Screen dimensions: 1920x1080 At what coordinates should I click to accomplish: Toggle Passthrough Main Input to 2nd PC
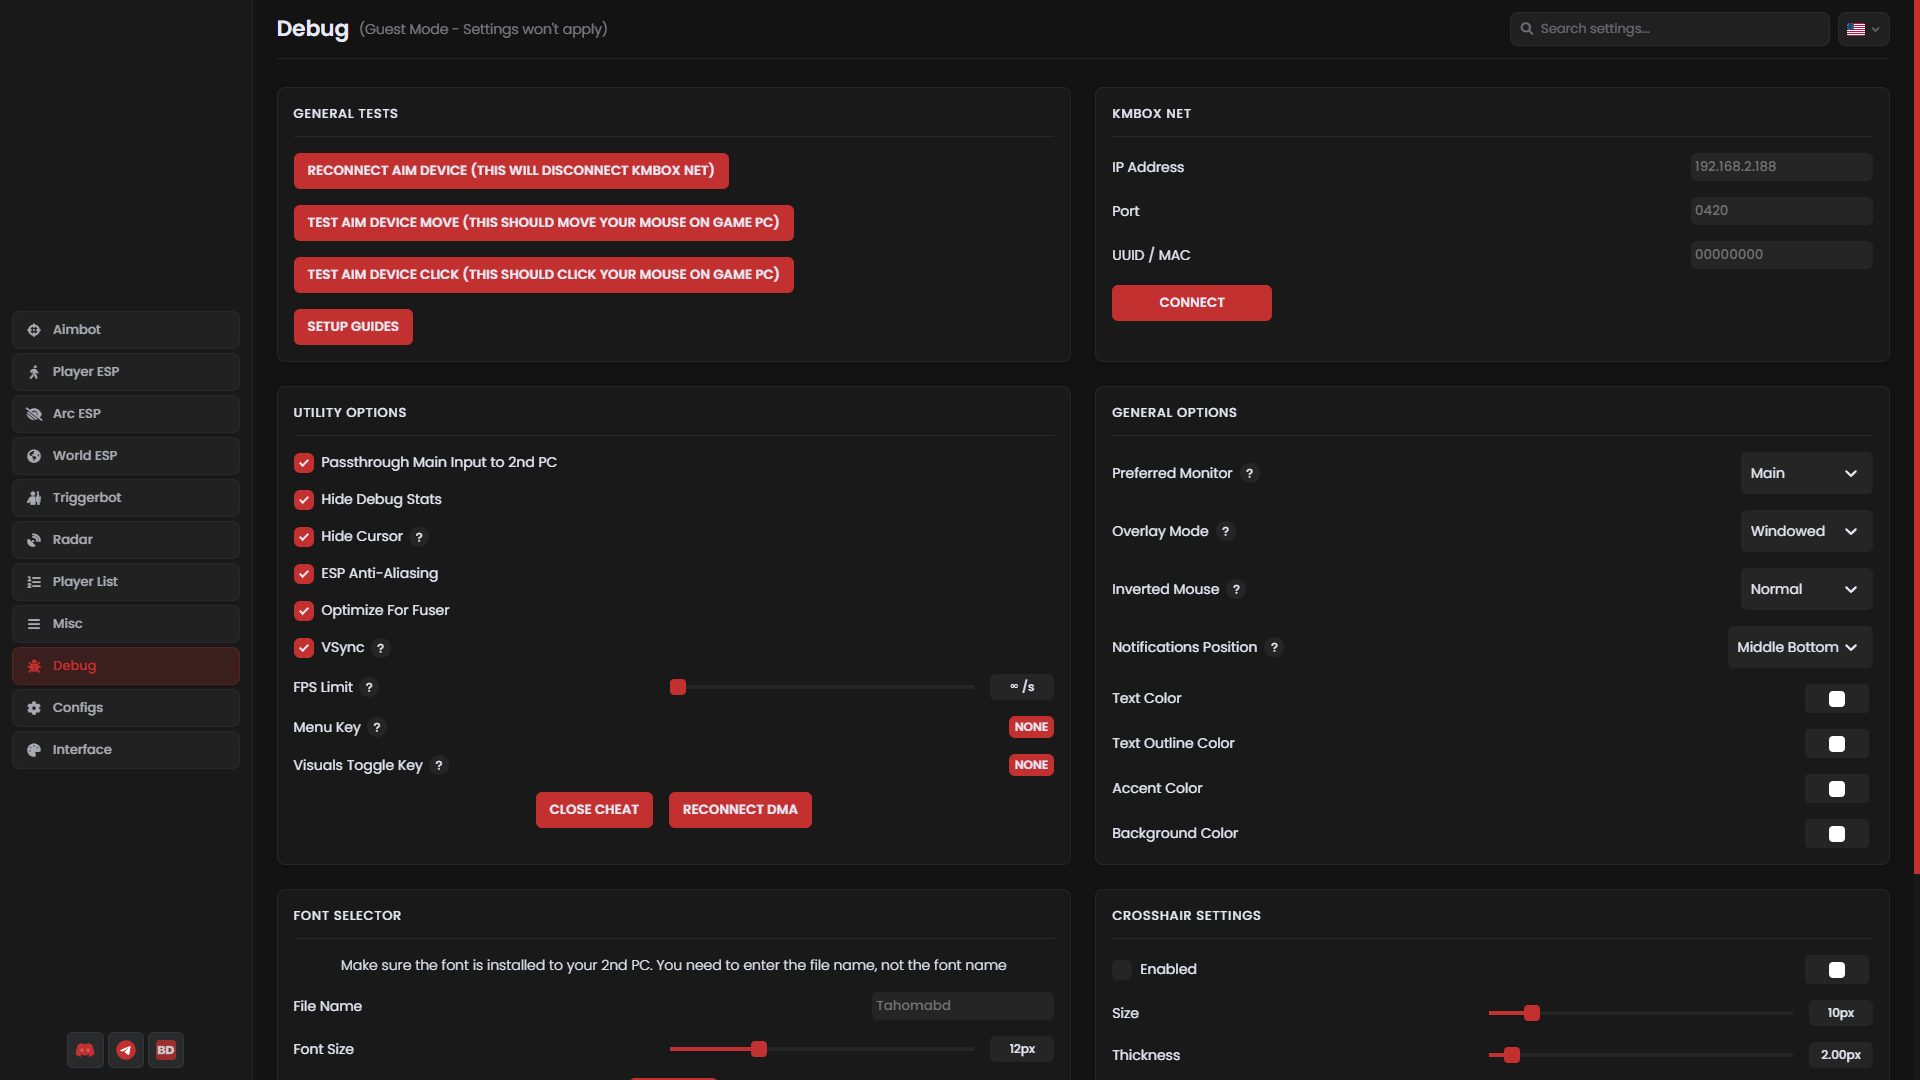point(304,463)
